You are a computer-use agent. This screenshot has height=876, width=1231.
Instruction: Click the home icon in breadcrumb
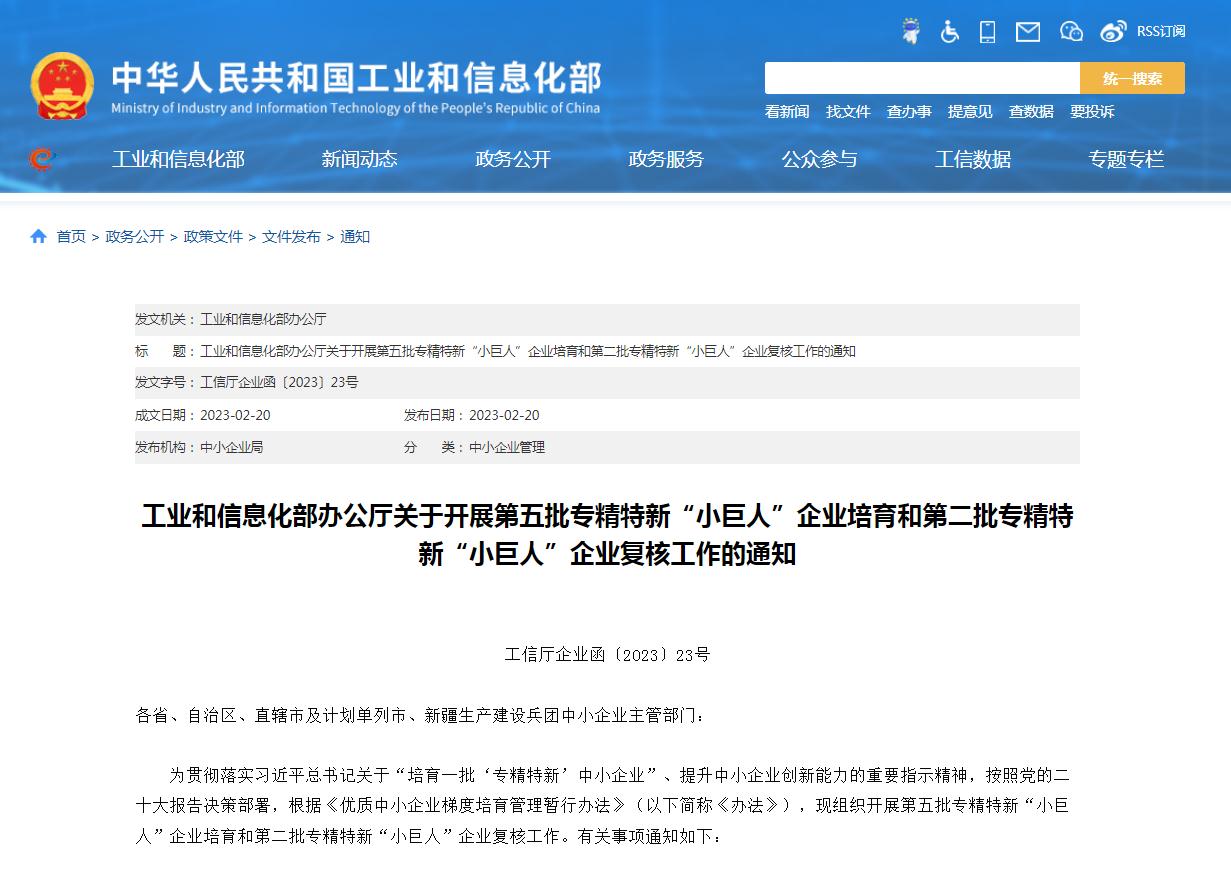tap(39, 237)
